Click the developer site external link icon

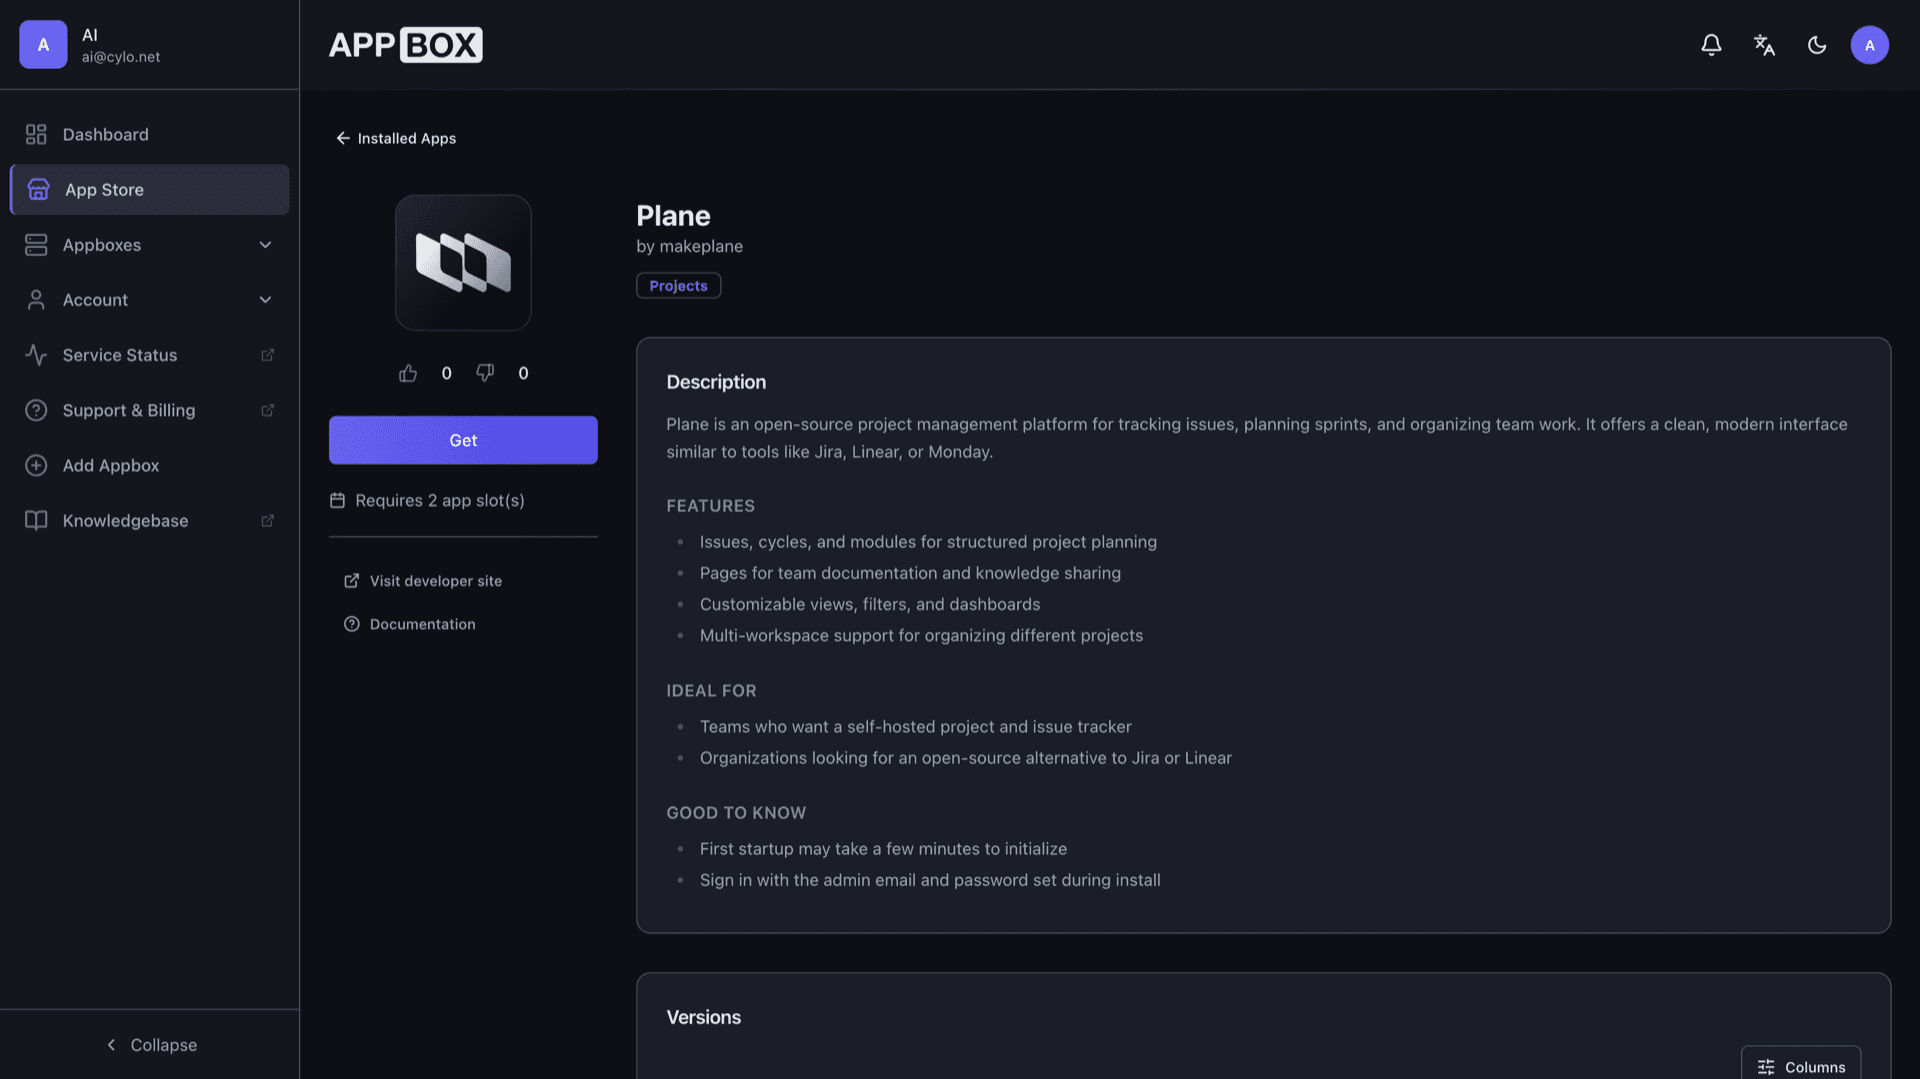coord(351,581)
